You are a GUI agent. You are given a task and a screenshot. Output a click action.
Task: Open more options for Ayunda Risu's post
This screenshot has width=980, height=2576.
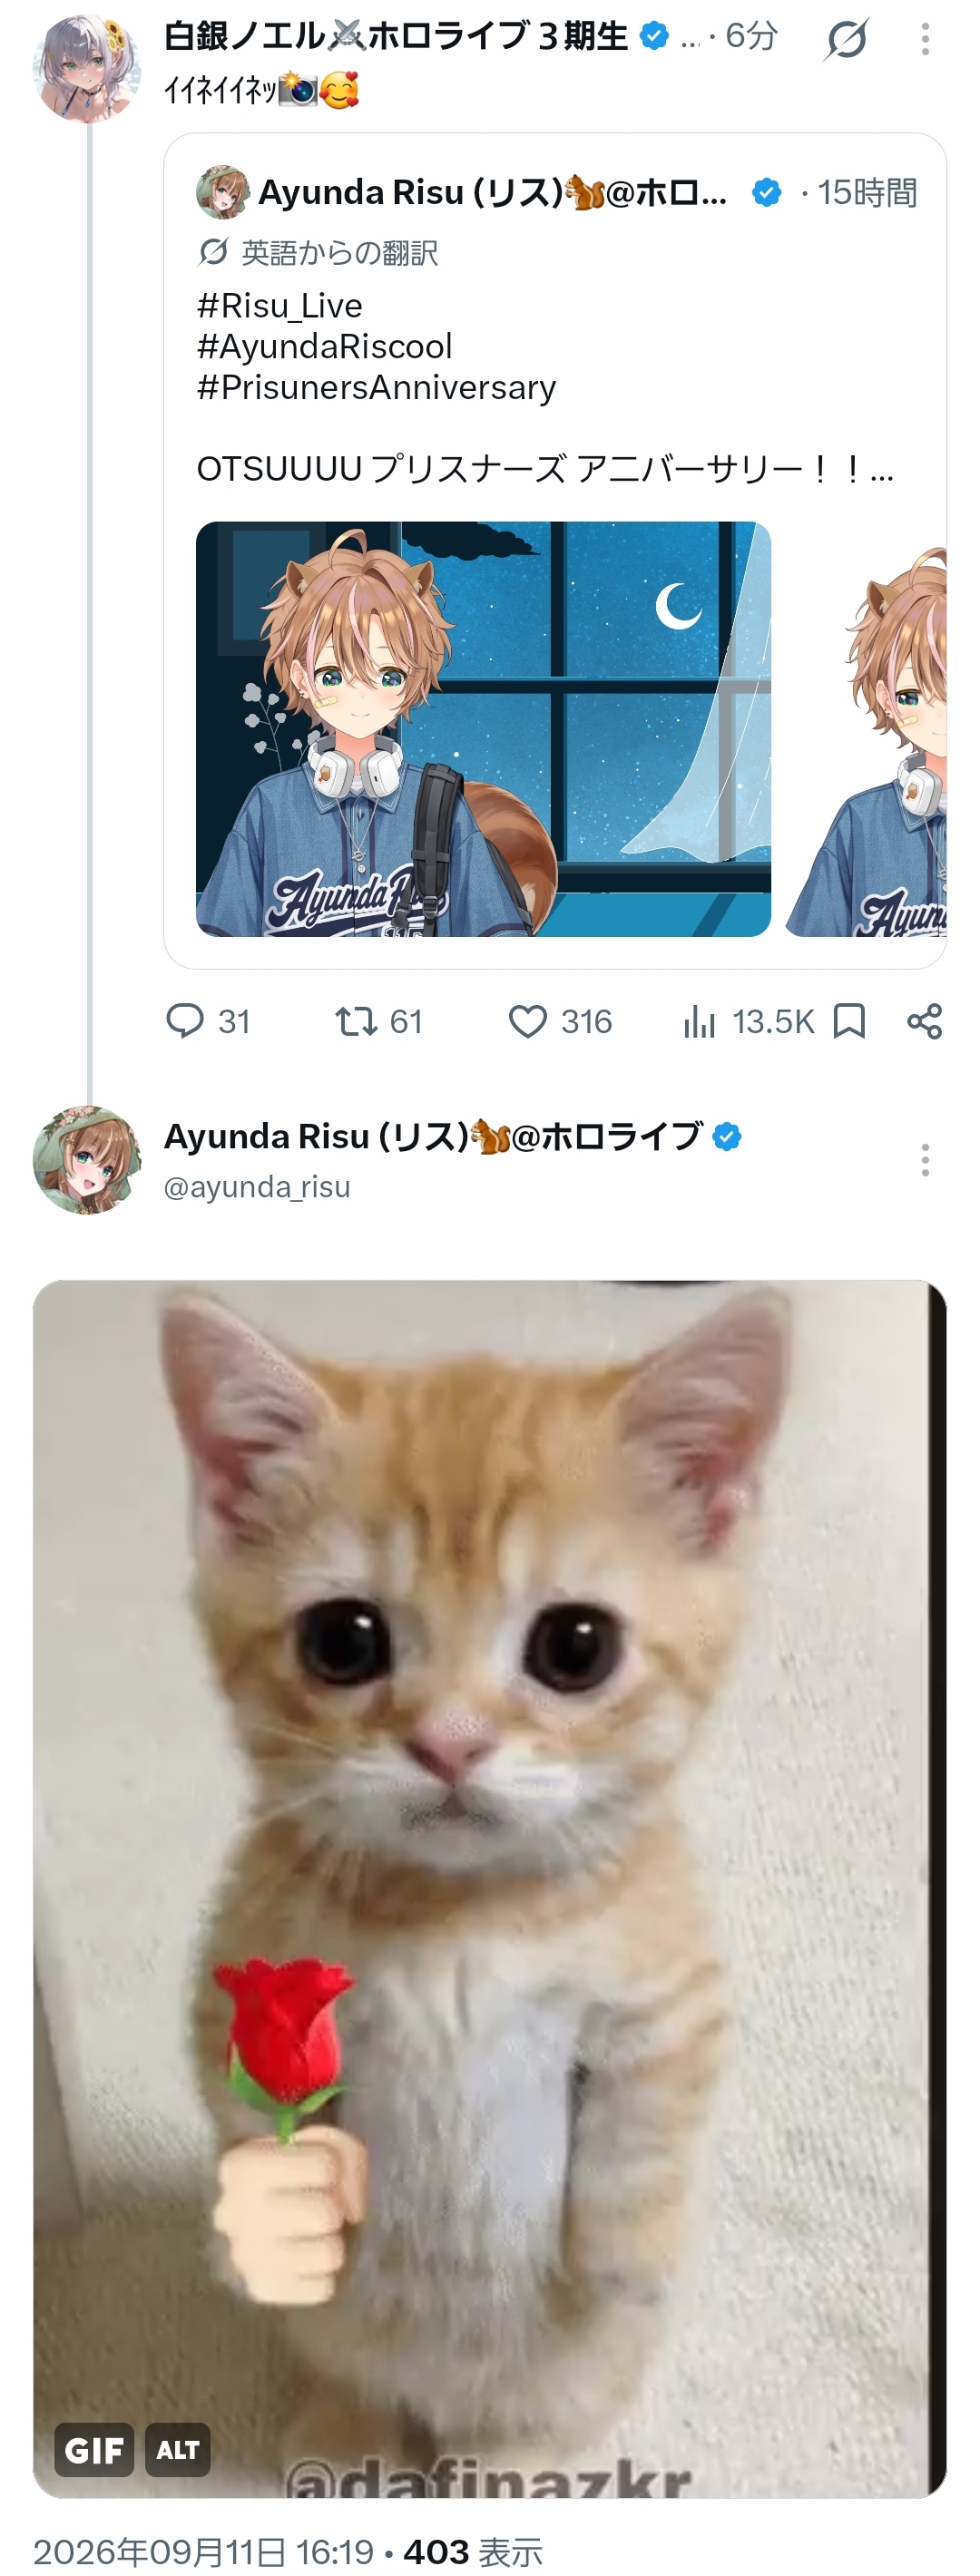point(925,1160)
